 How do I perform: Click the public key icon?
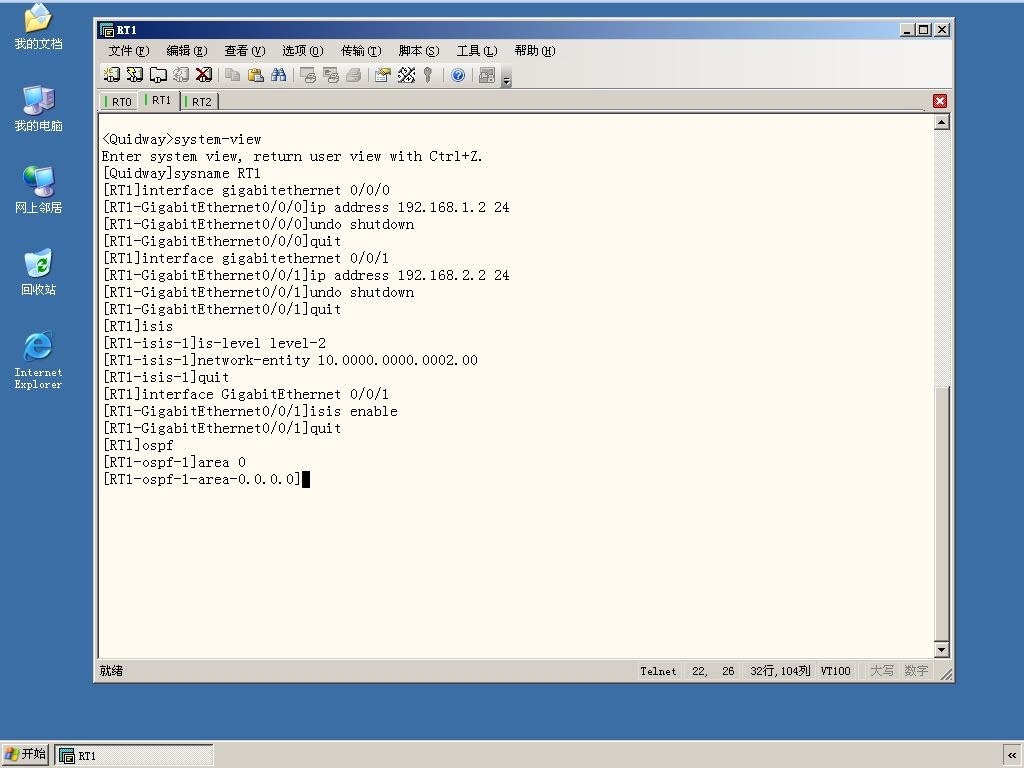(x=428, y=75)
